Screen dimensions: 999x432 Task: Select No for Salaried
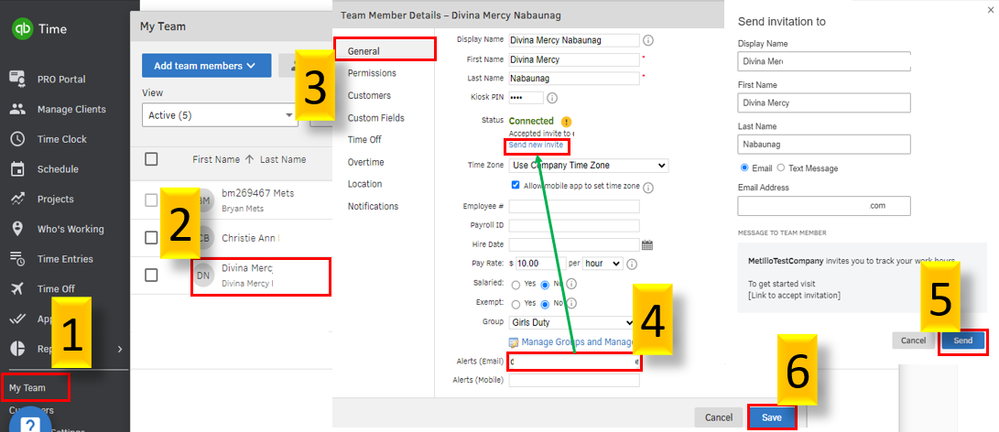pos(545,284)
